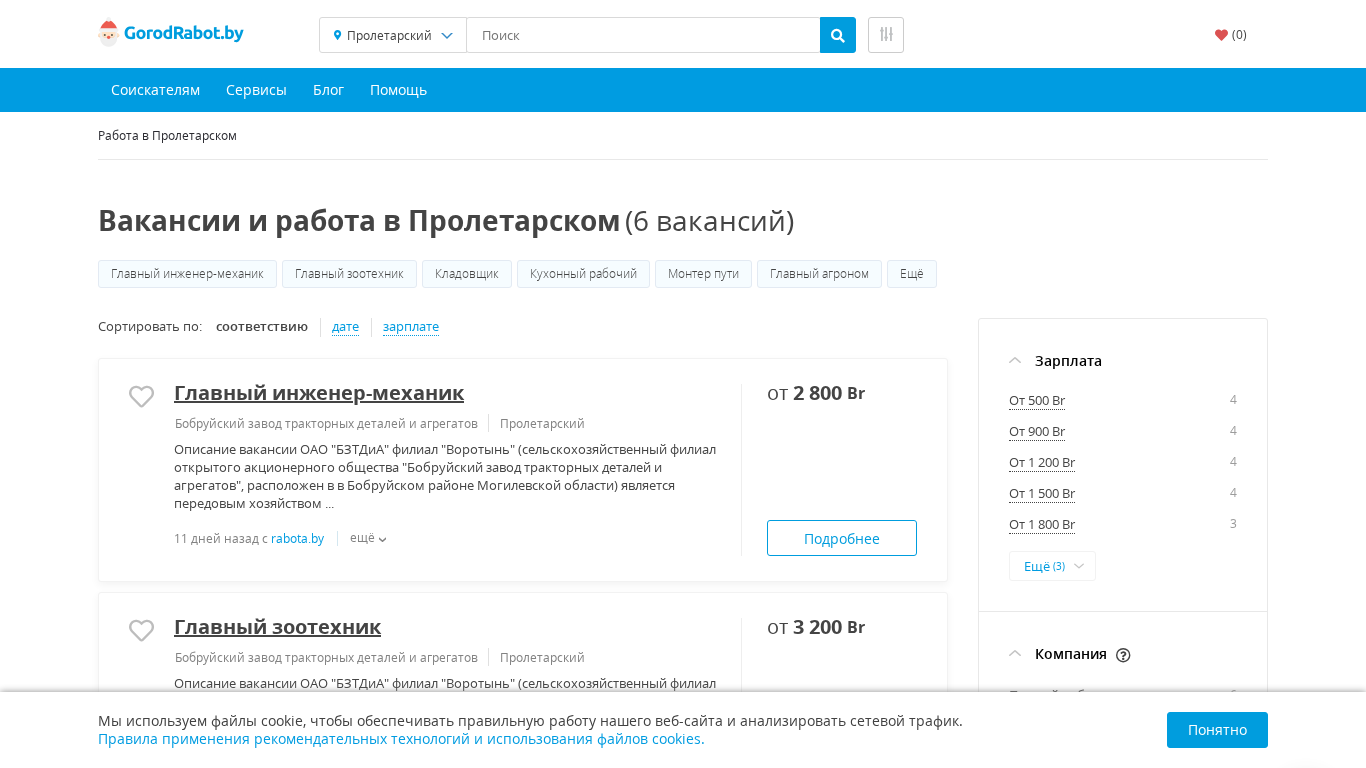Accept cookies with Понятно button
1366x768 pixels.
pos(1217,730)
